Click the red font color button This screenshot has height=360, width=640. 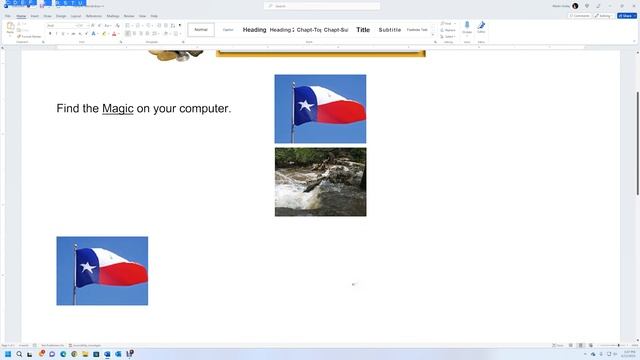pos(114,33)
